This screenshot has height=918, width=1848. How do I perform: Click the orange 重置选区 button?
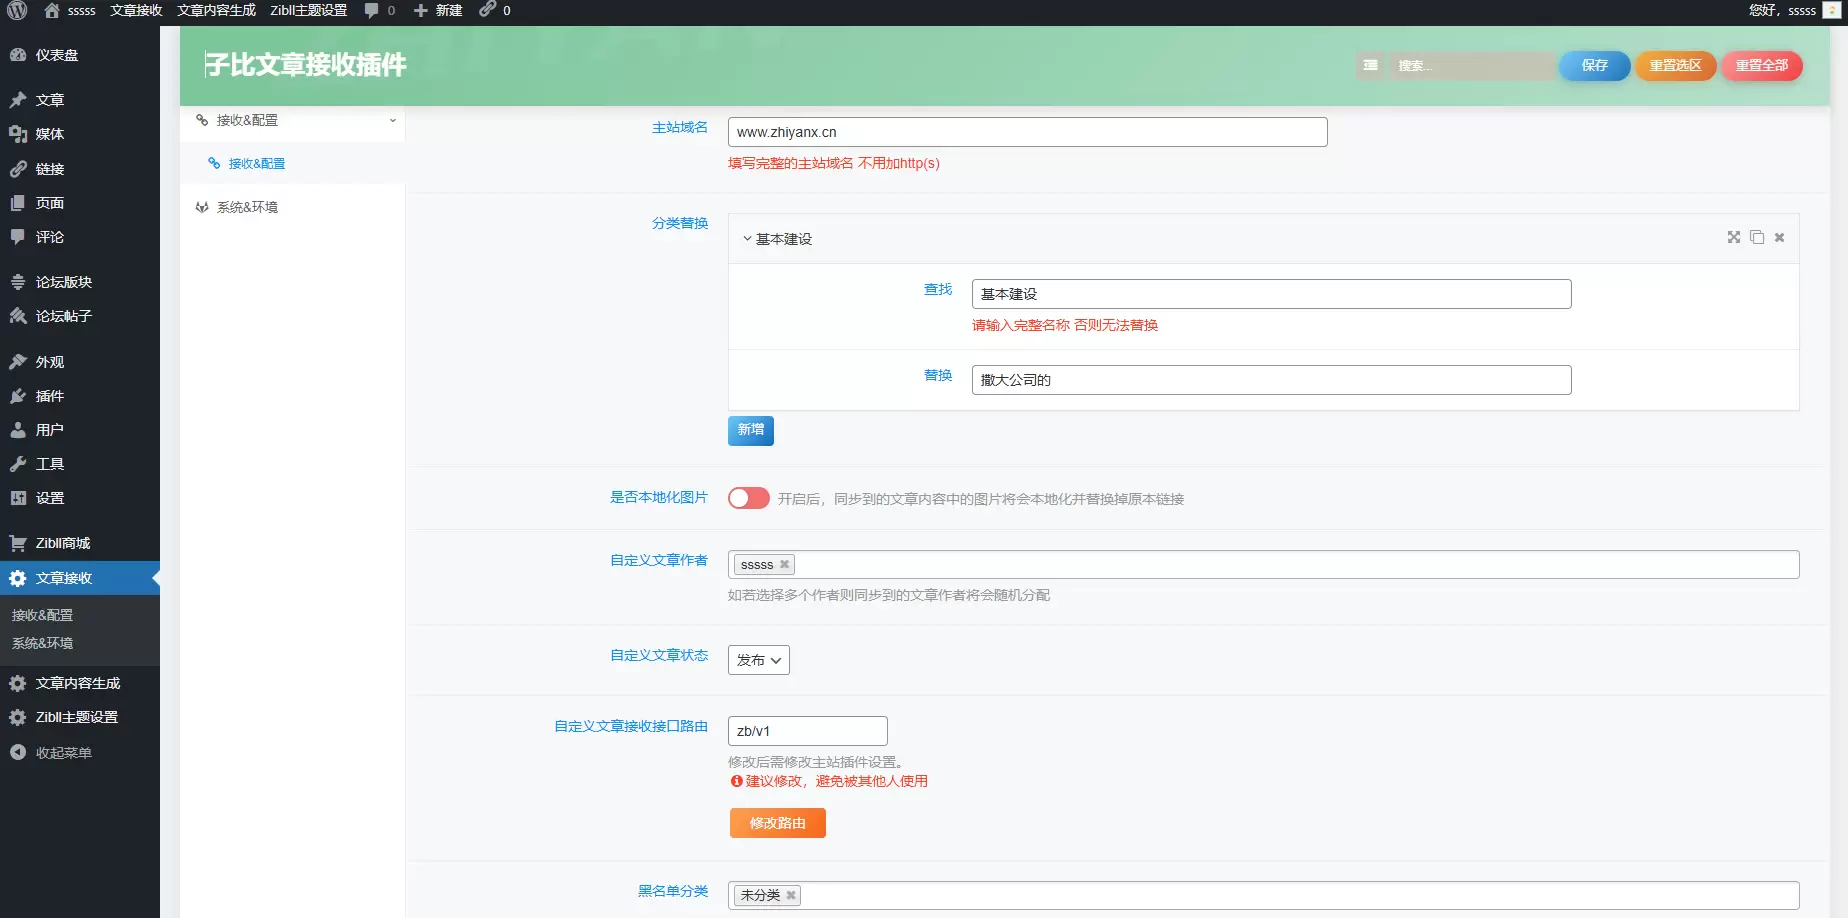pos(1676,65)
